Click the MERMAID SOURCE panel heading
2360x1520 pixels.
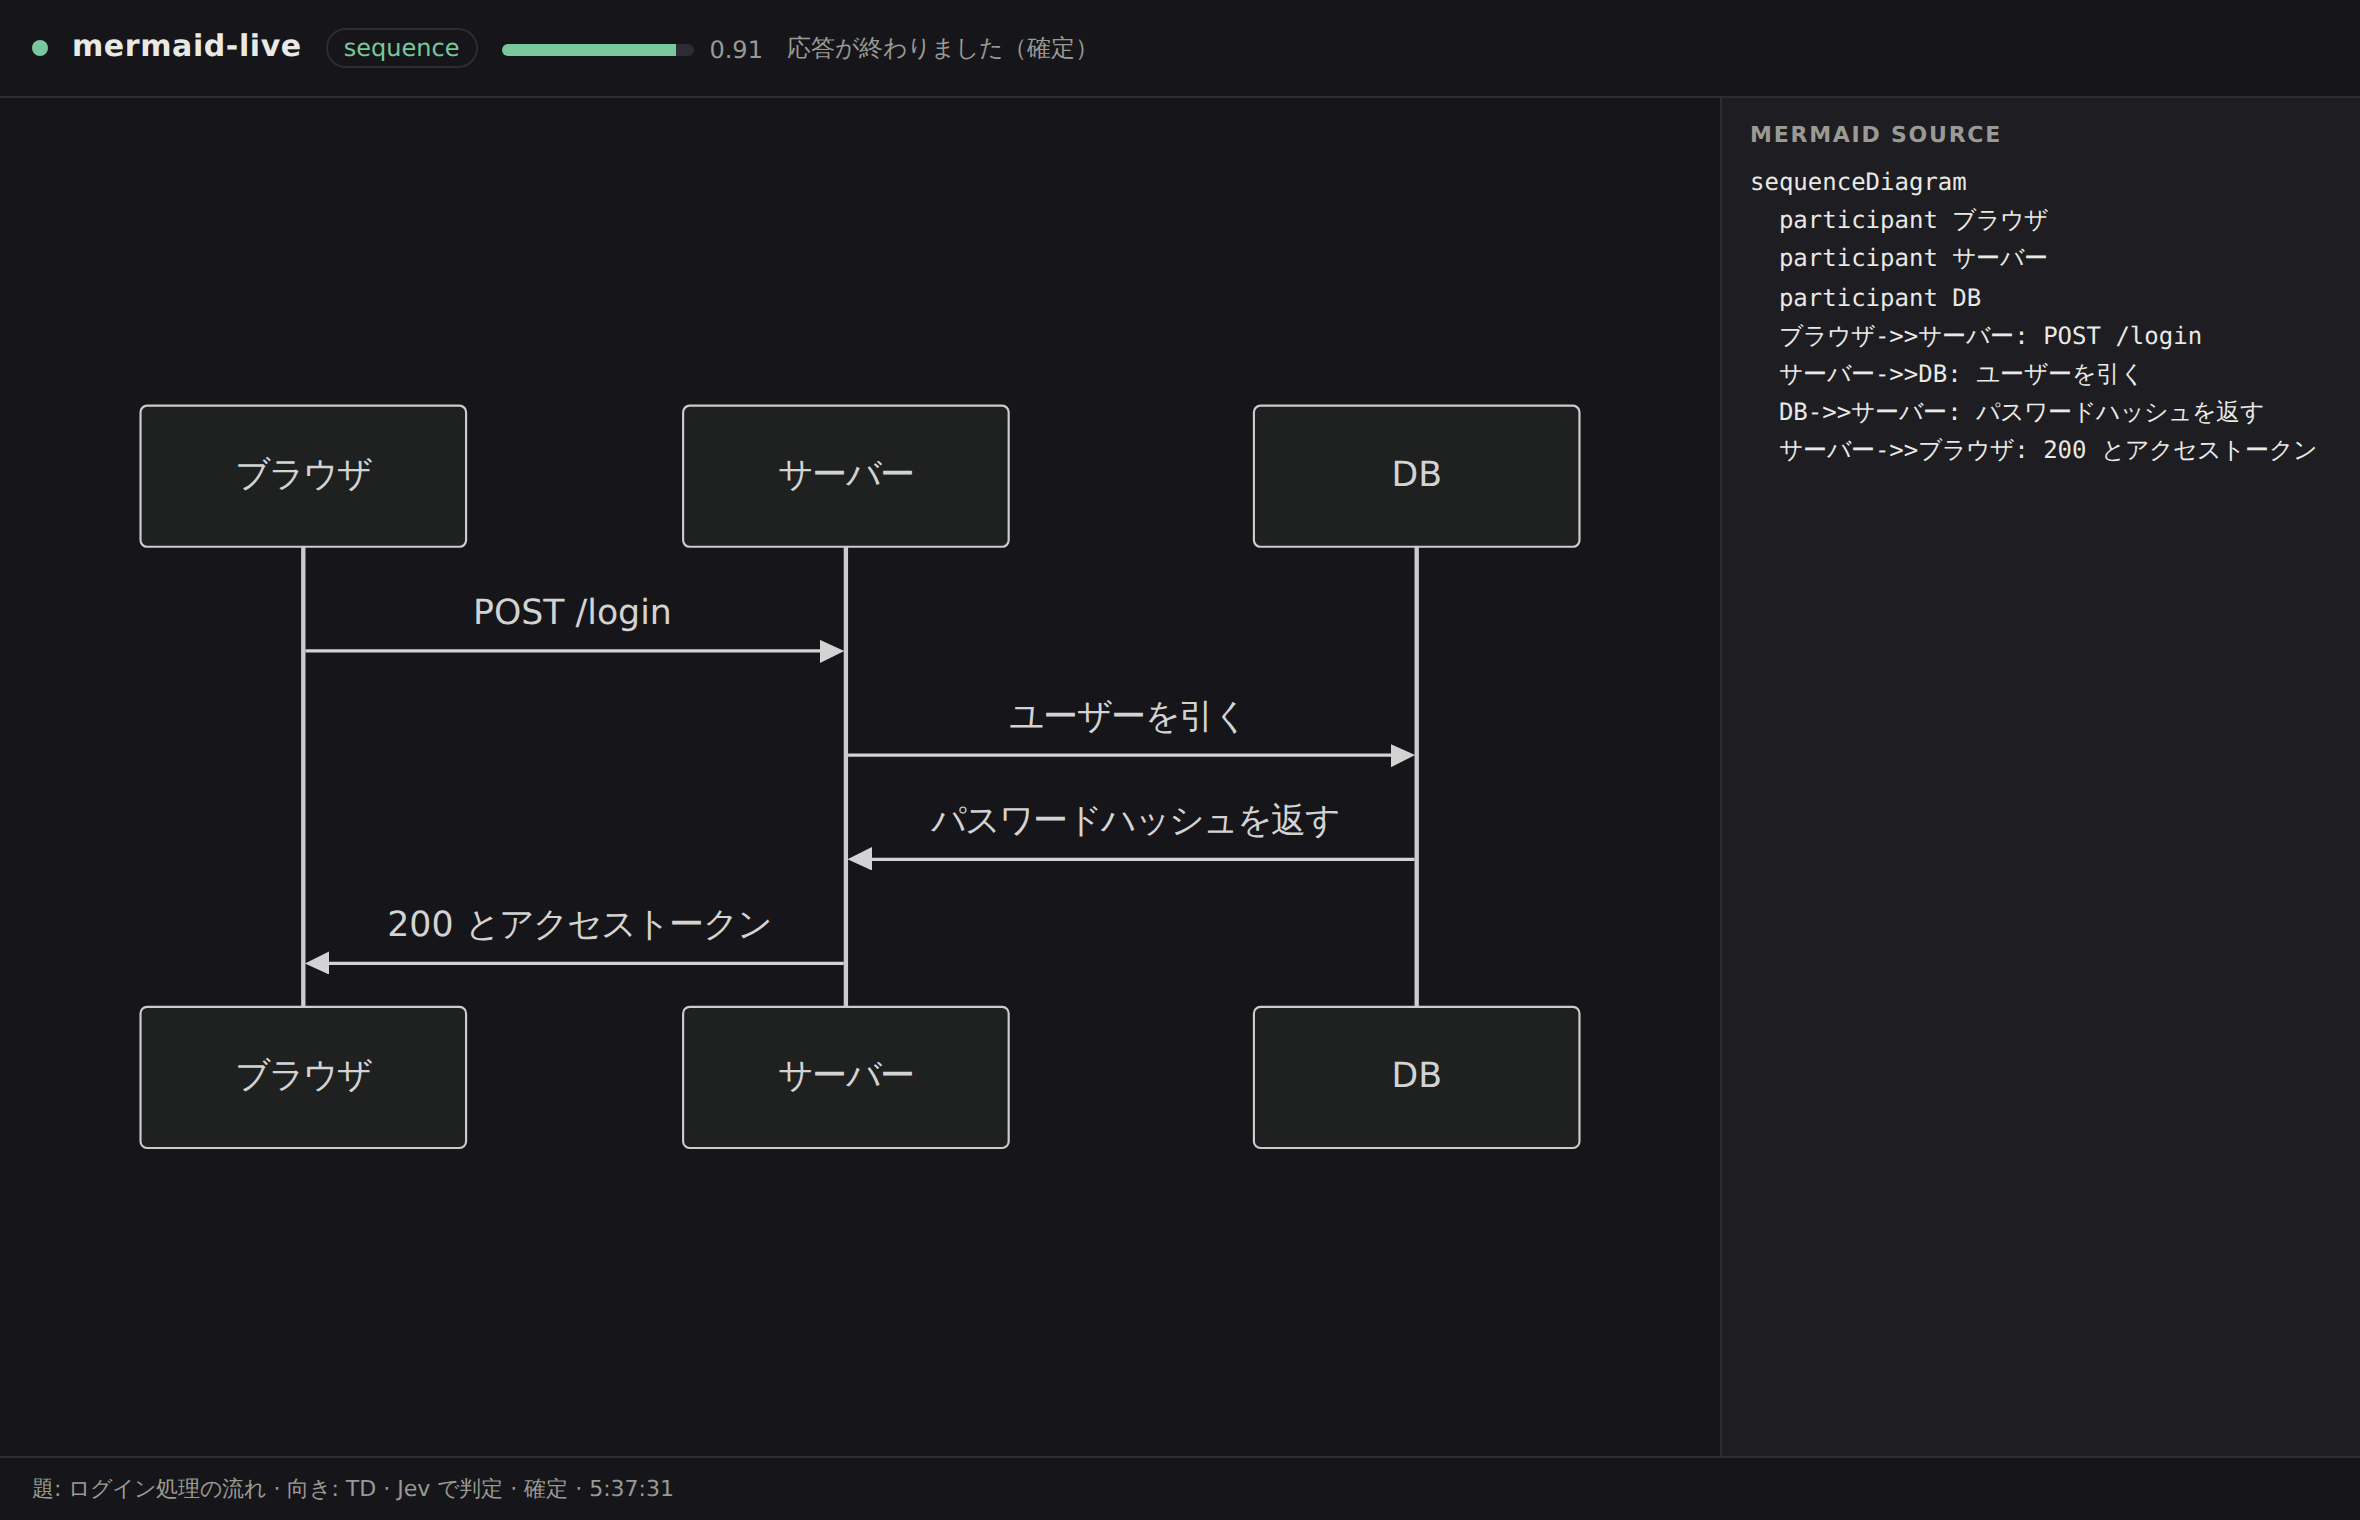tap(1875, 134)
